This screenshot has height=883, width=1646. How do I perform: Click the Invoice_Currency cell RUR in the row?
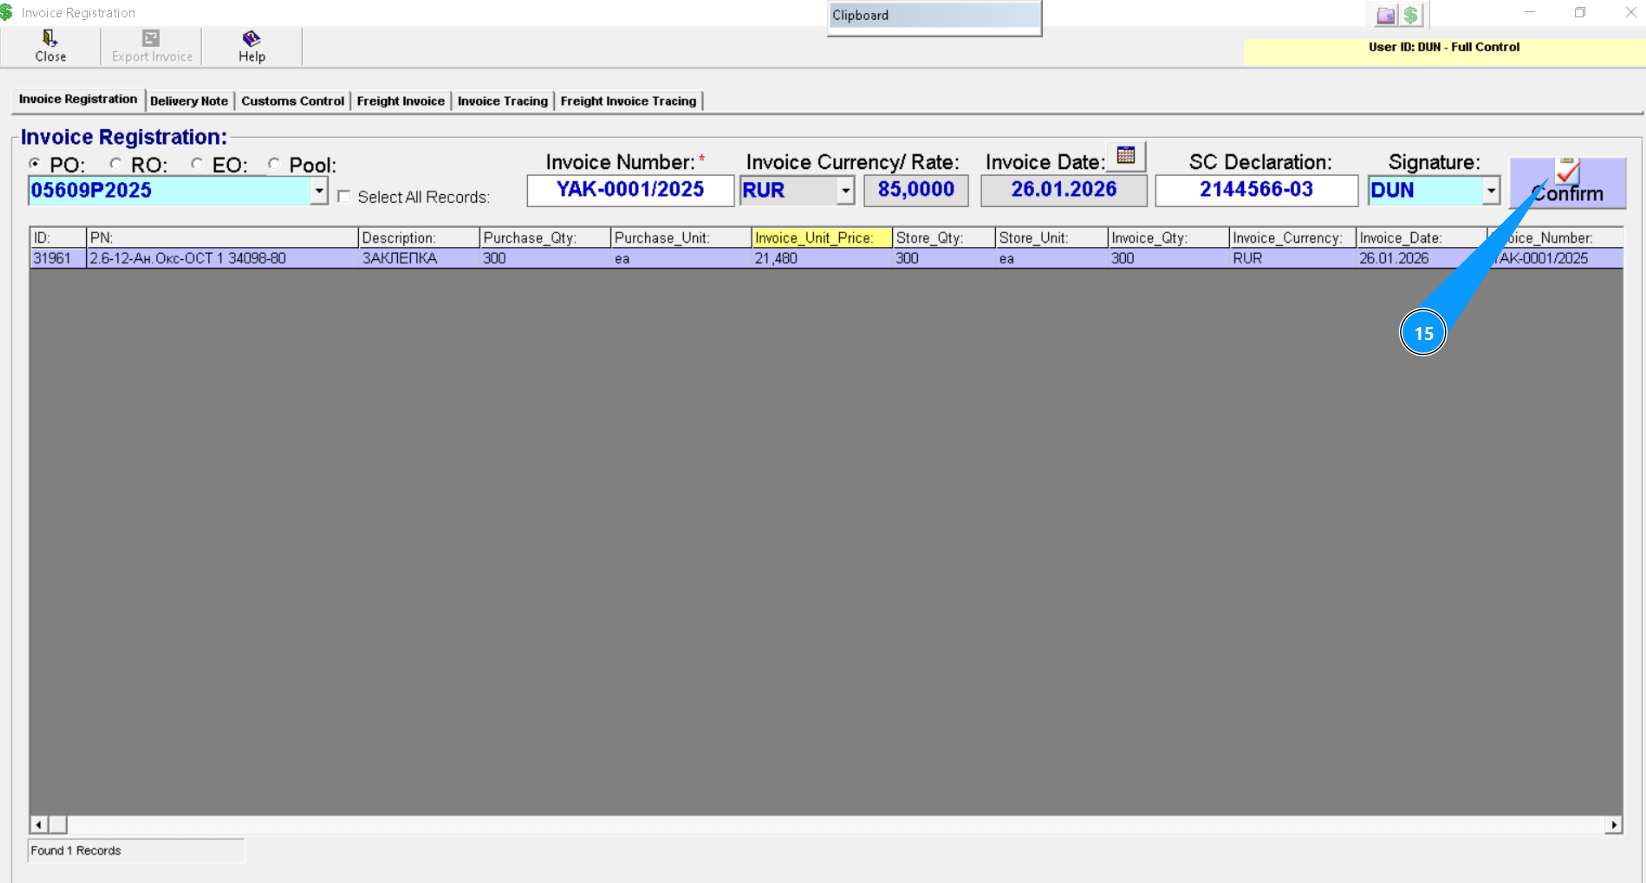point(1293,258)
